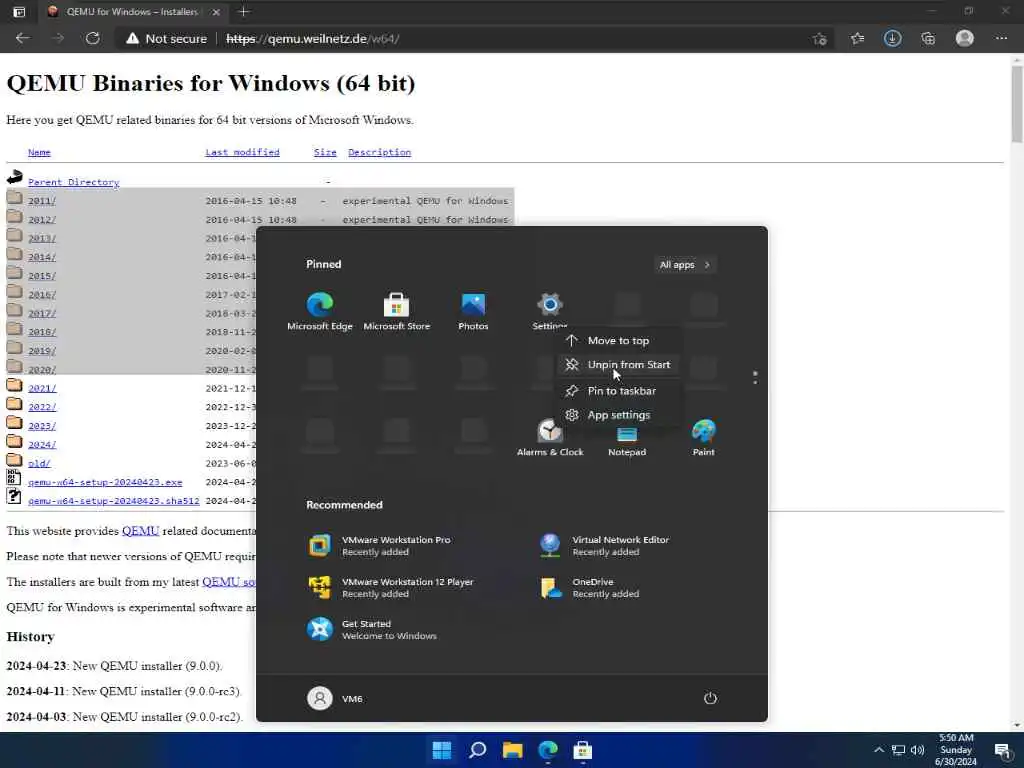Show hidden system tray icons
This screenshot has height=768, width=1024.
(x=879, y=750)
